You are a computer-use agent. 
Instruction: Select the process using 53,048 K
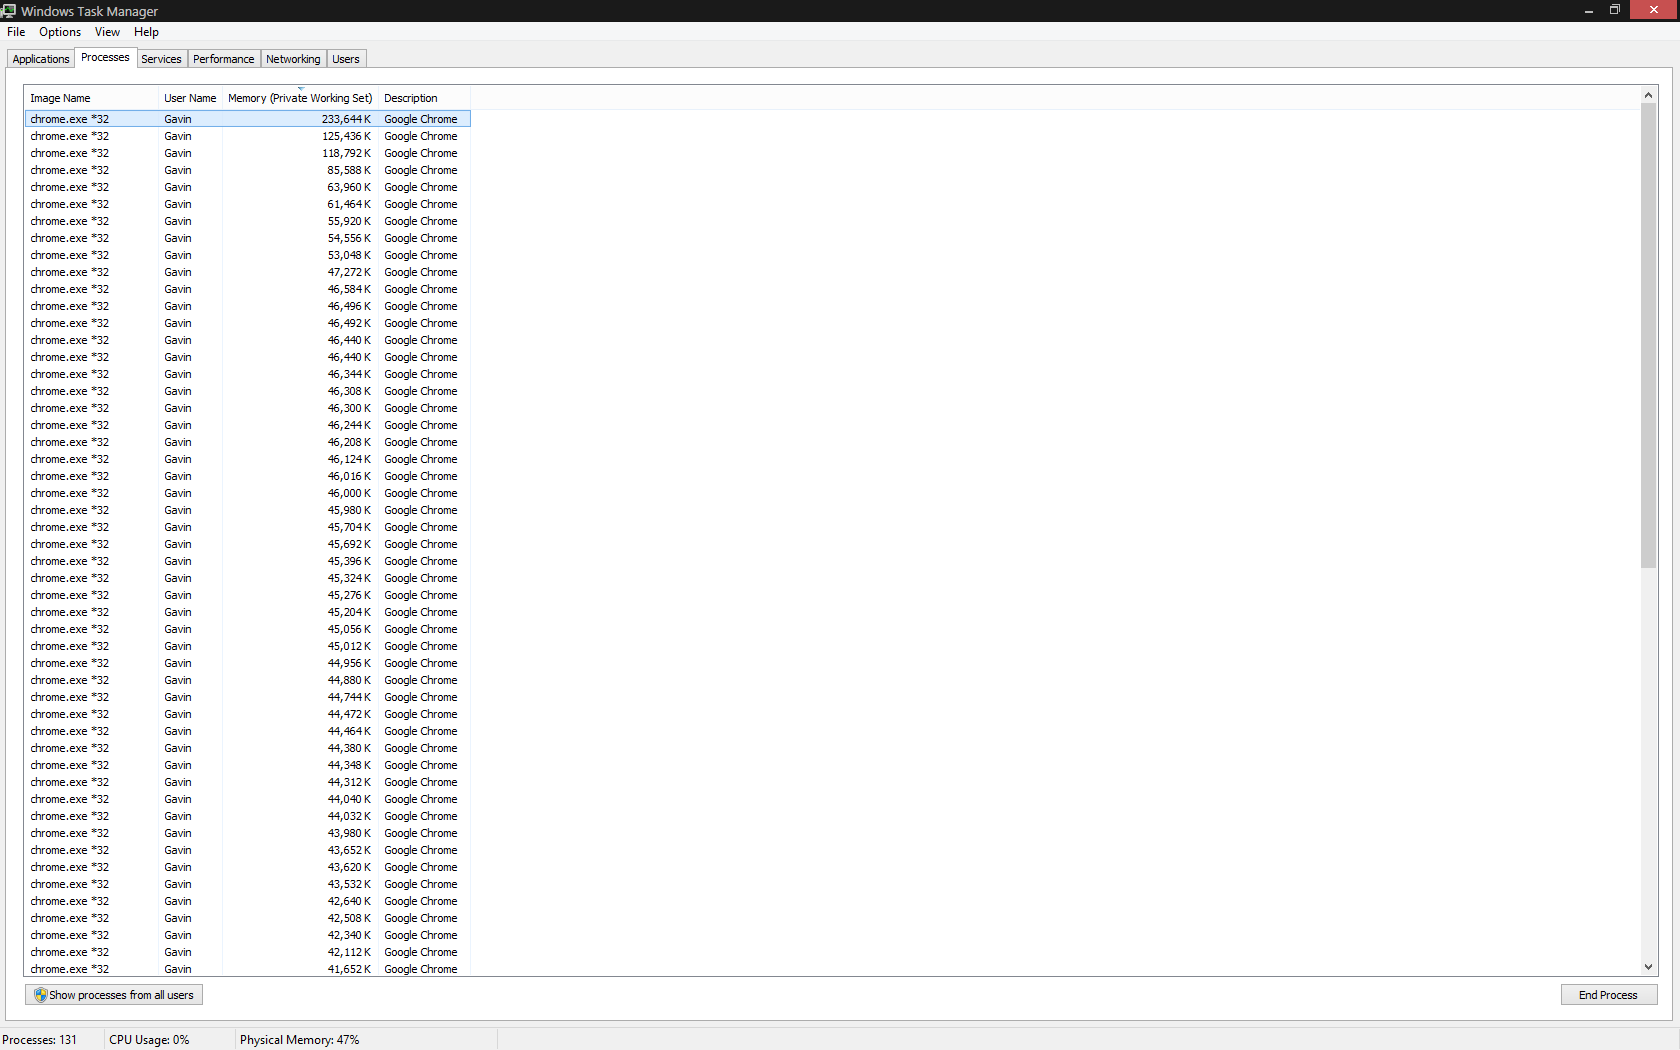[x=247, y=255]
